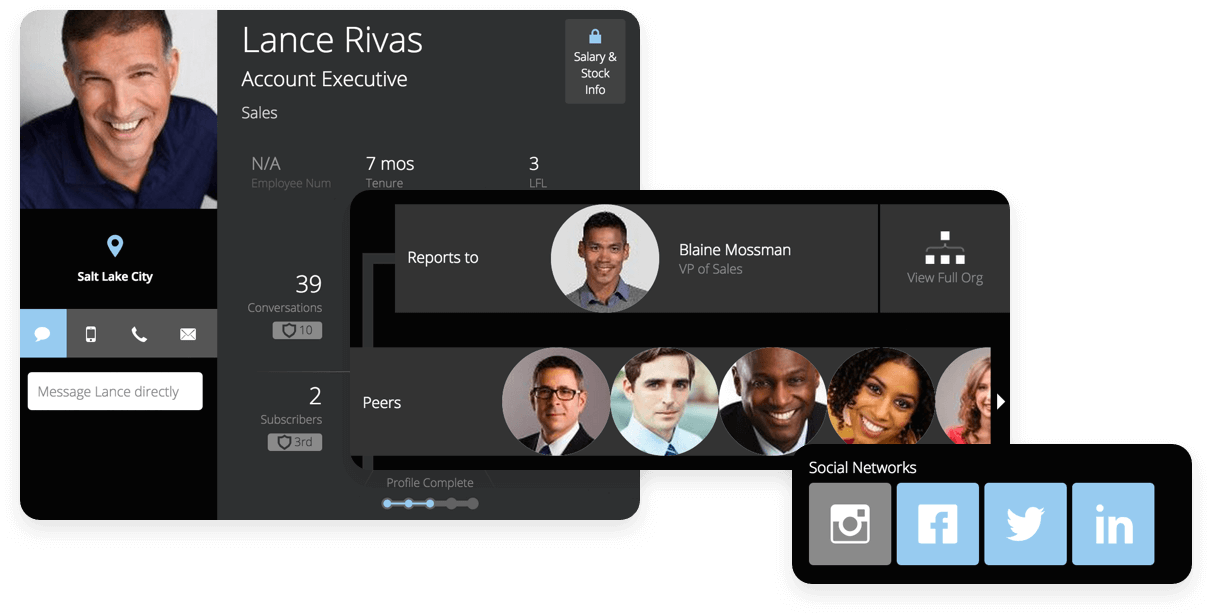Open Lance's Twitter profile
Viewport: 1212px width, 614px height.
(1025, 523)
